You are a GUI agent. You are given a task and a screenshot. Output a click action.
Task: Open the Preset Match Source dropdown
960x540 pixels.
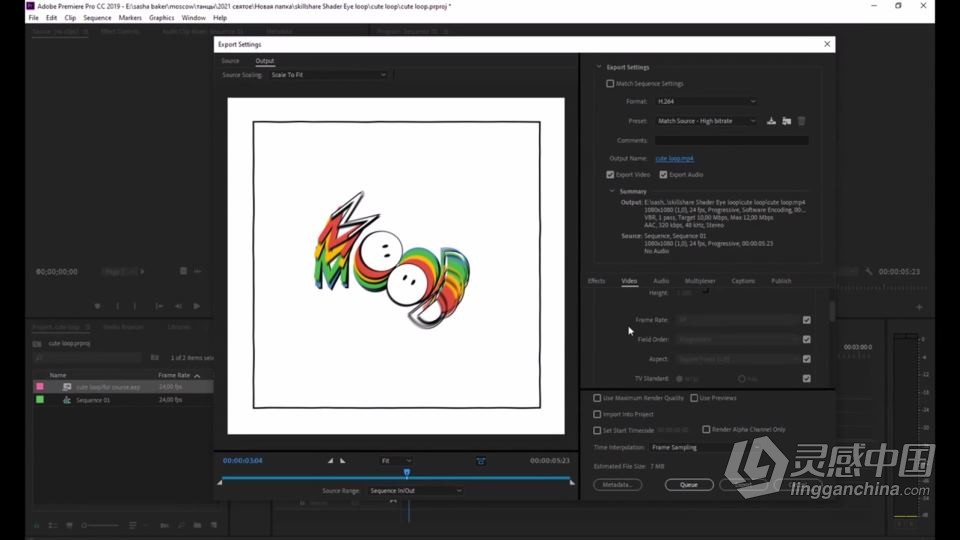point(706,121)
